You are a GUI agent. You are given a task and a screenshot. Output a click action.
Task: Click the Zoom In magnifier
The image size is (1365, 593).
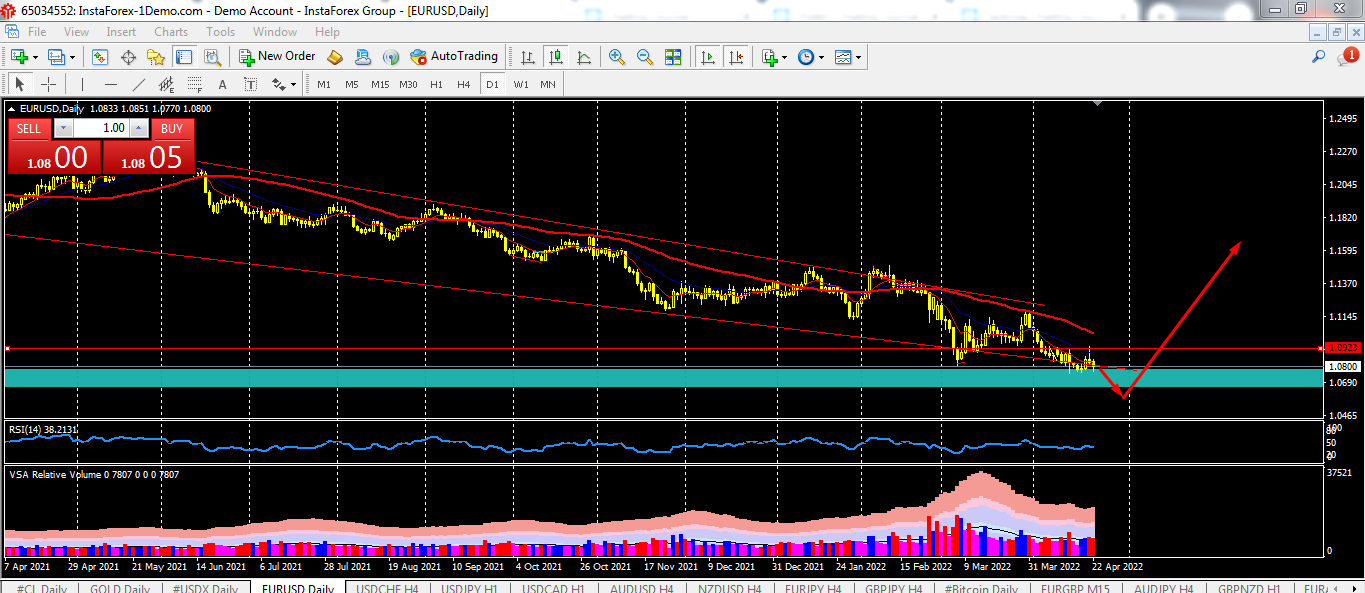tap(617, 57)
